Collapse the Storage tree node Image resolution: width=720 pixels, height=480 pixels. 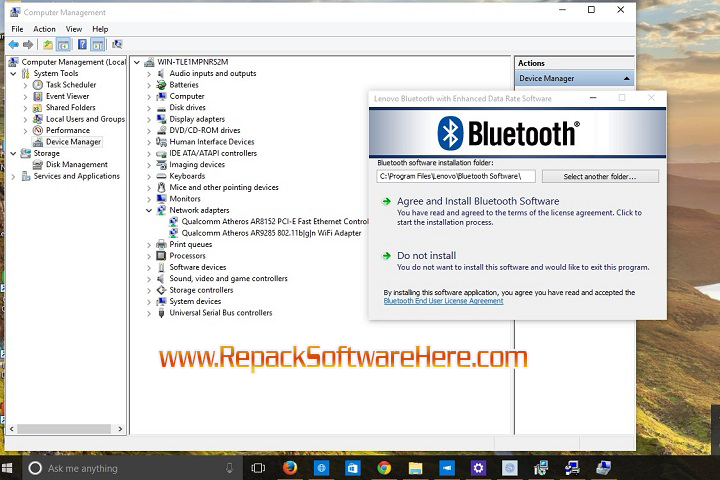(13, 153)
